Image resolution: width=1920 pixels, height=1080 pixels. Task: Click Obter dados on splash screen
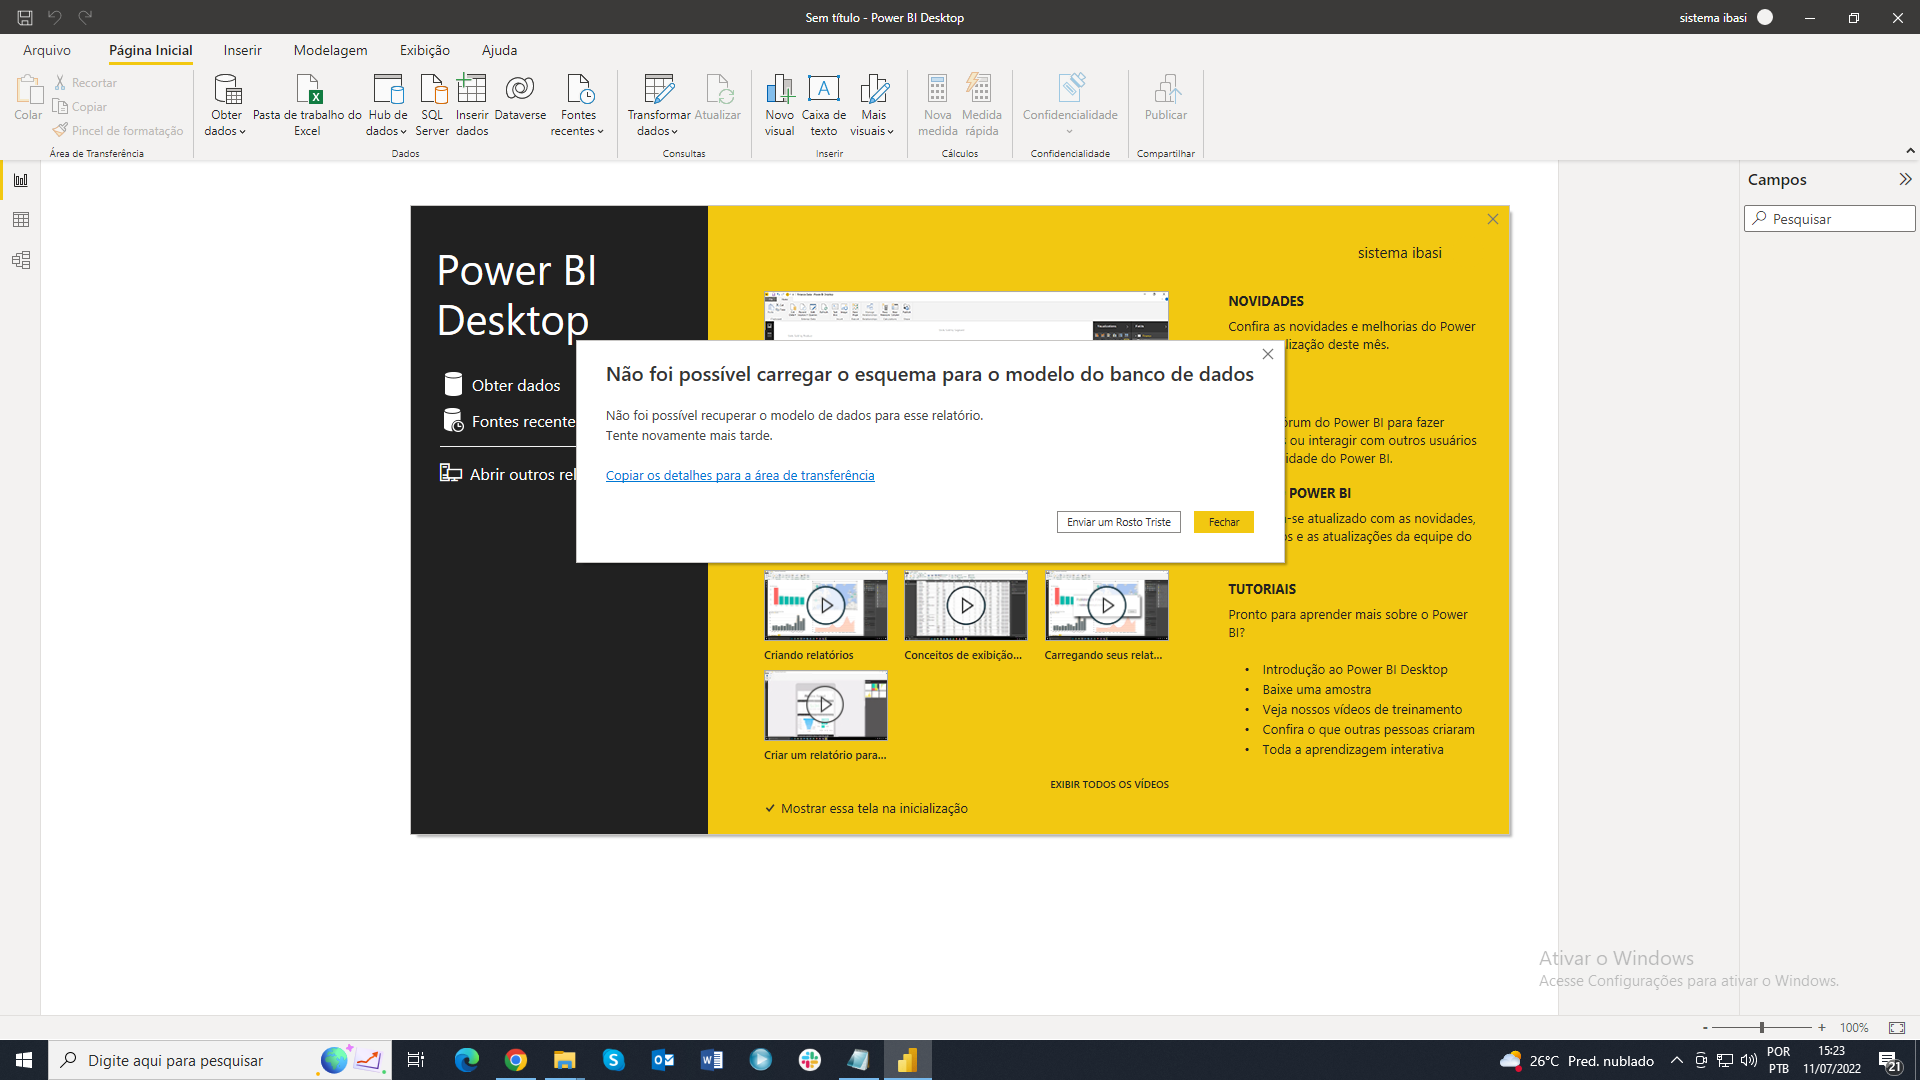coord(501,385)
